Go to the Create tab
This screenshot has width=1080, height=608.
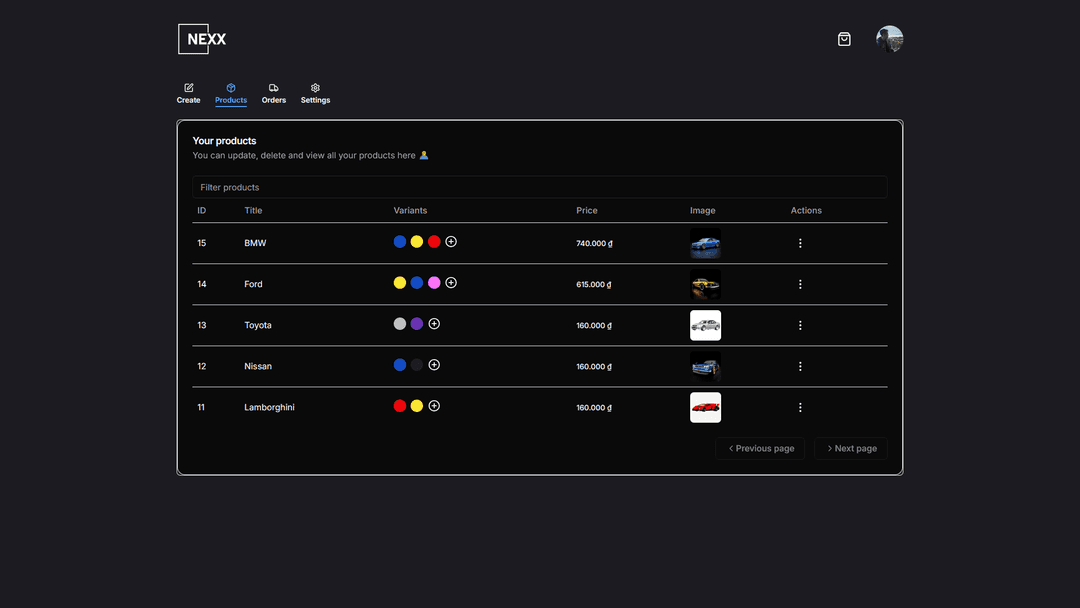[x=188, y=94]
